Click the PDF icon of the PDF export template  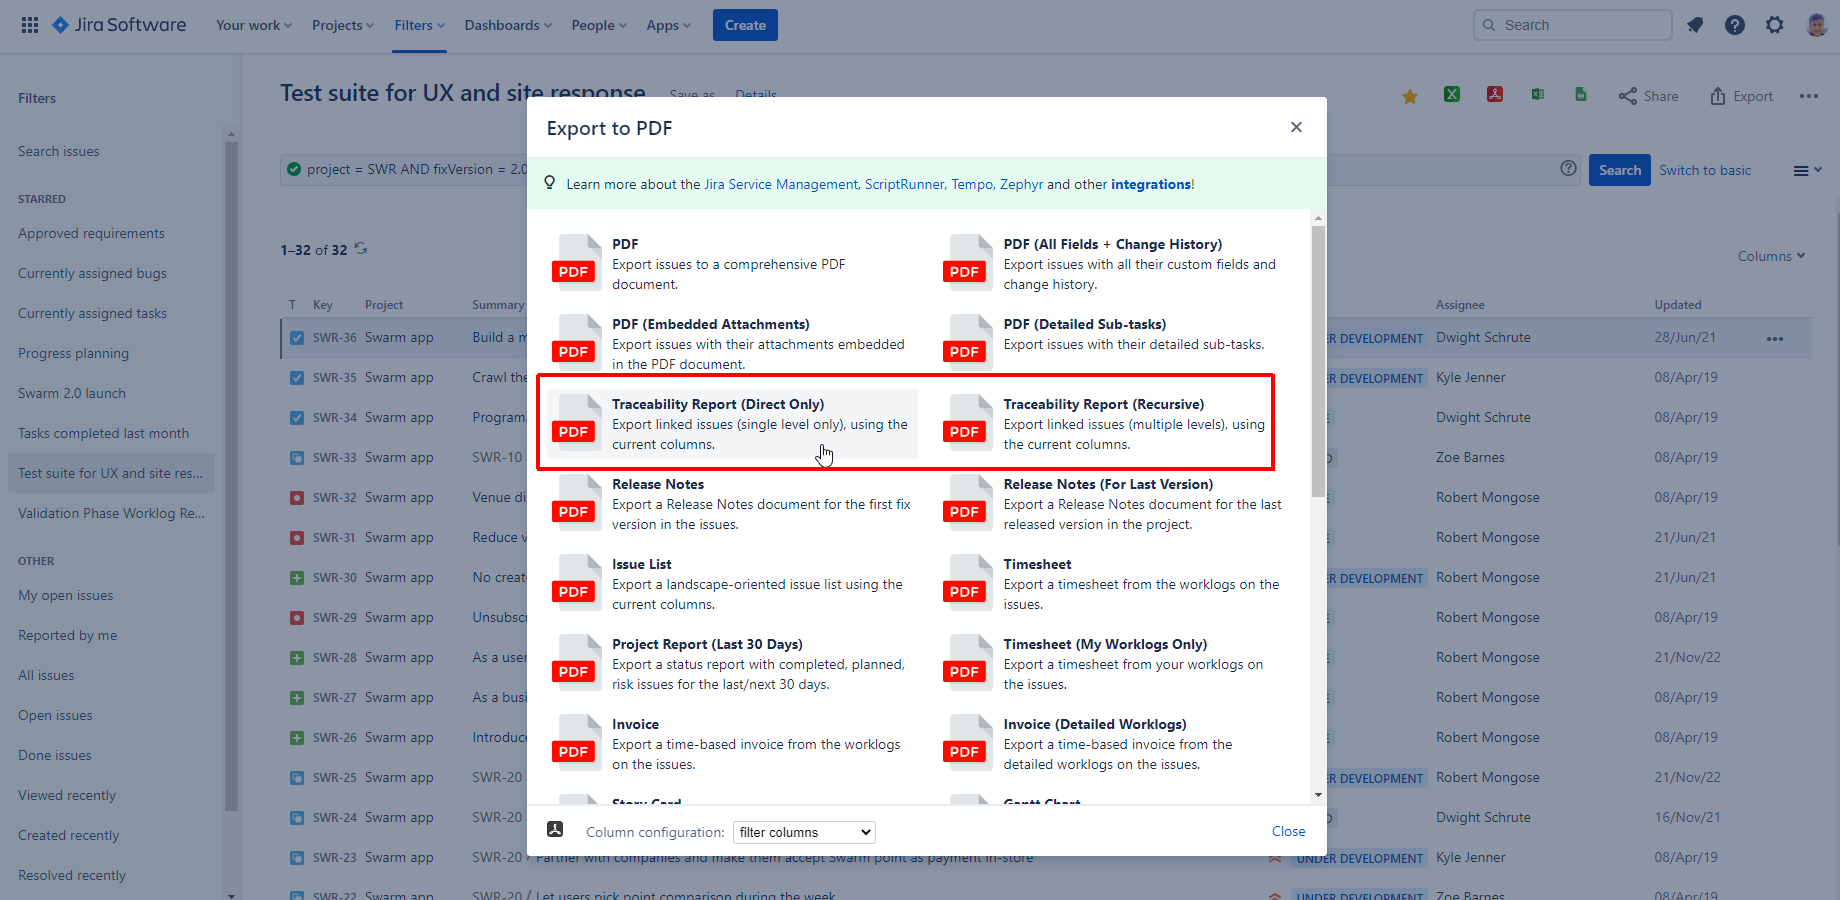pyautogui.click(x=576, y=262)
